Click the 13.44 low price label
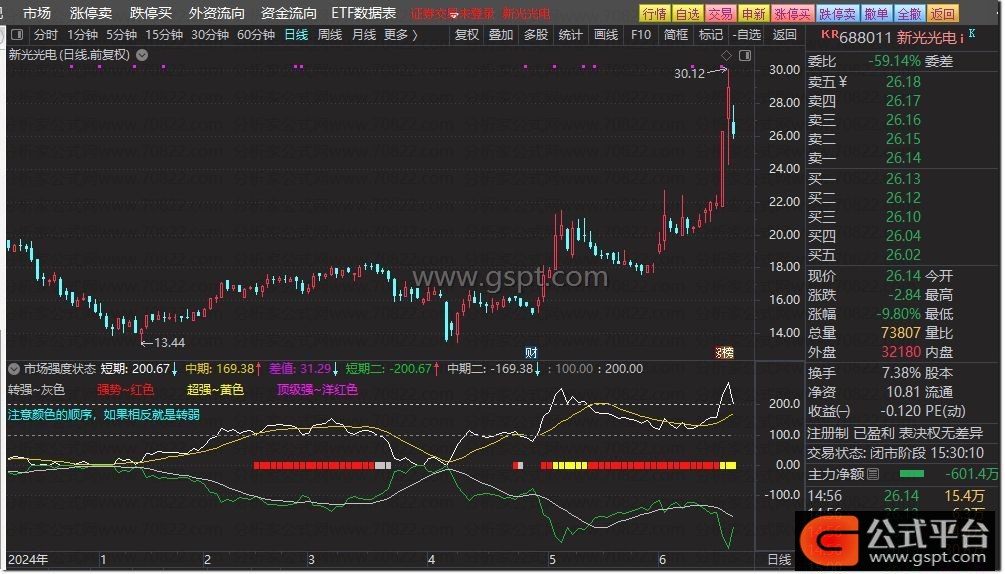 [170, 343]
